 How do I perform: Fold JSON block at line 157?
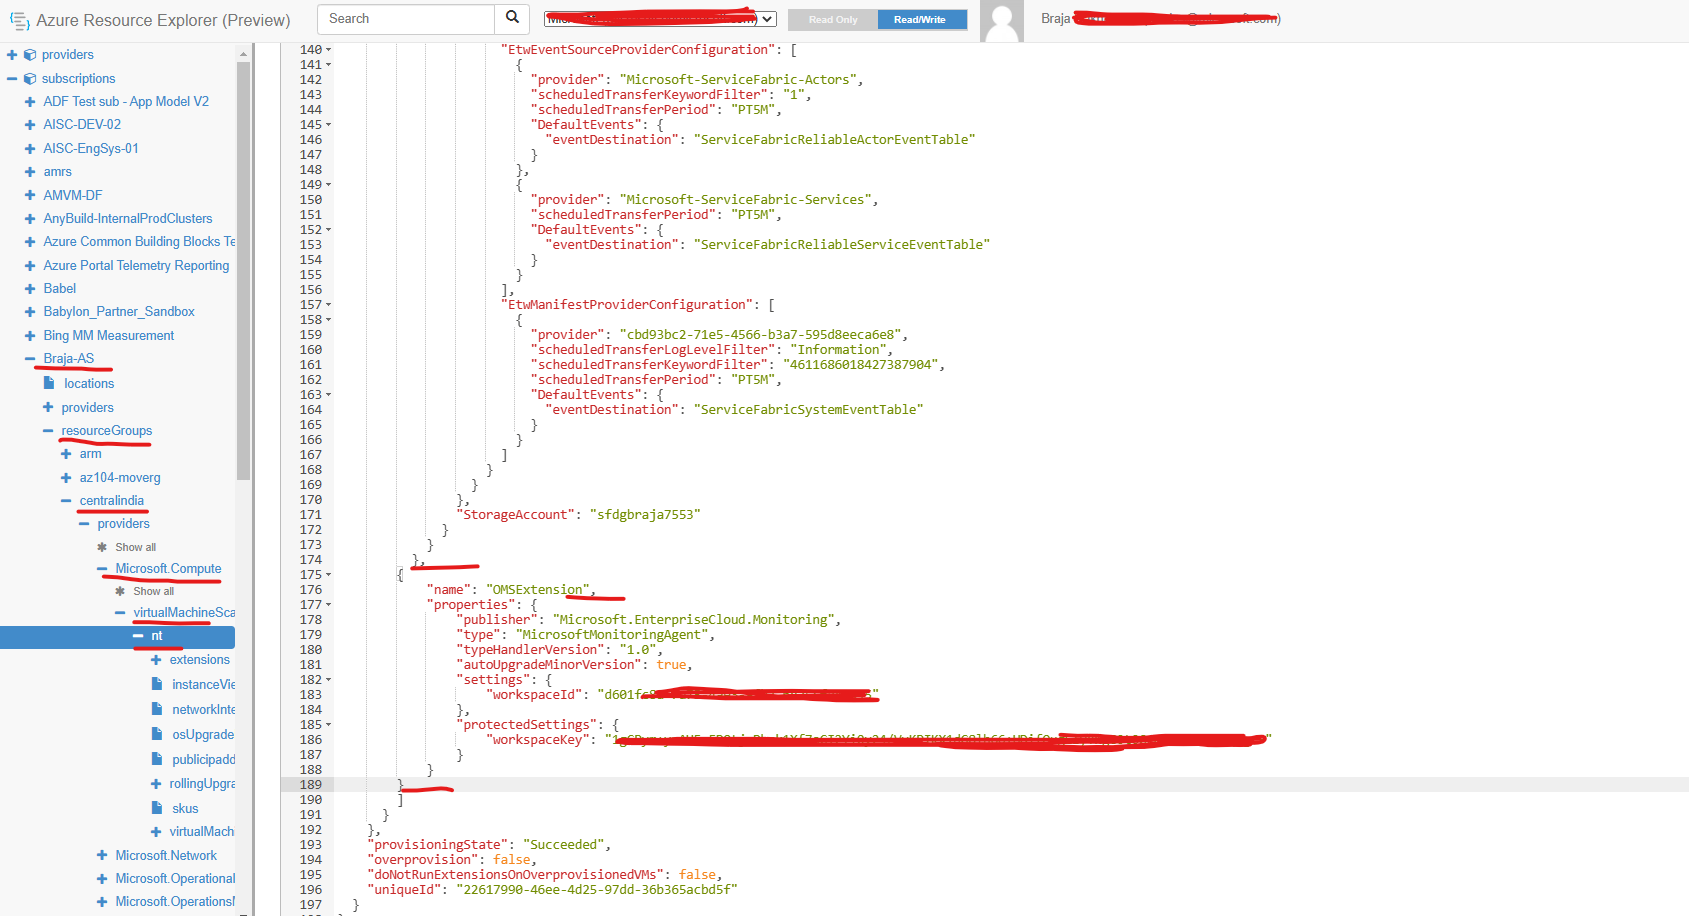point(329,305)
